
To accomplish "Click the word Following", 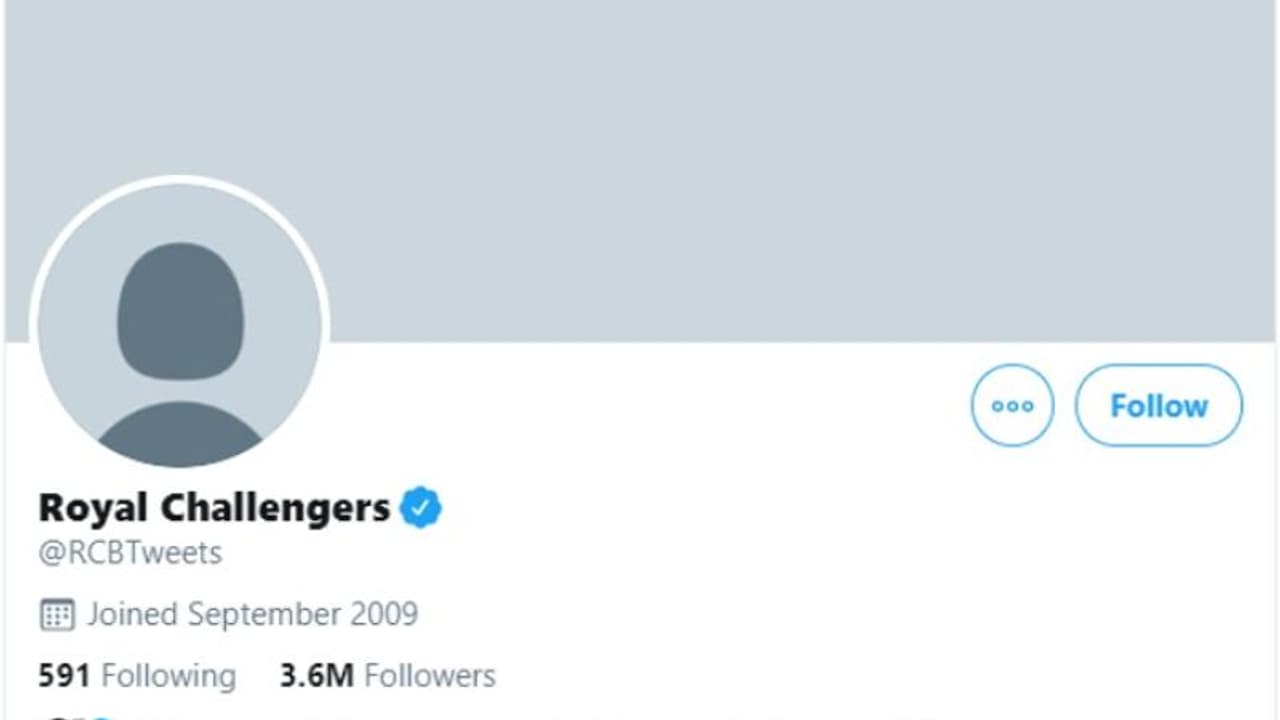I will (x=169, y=676).
